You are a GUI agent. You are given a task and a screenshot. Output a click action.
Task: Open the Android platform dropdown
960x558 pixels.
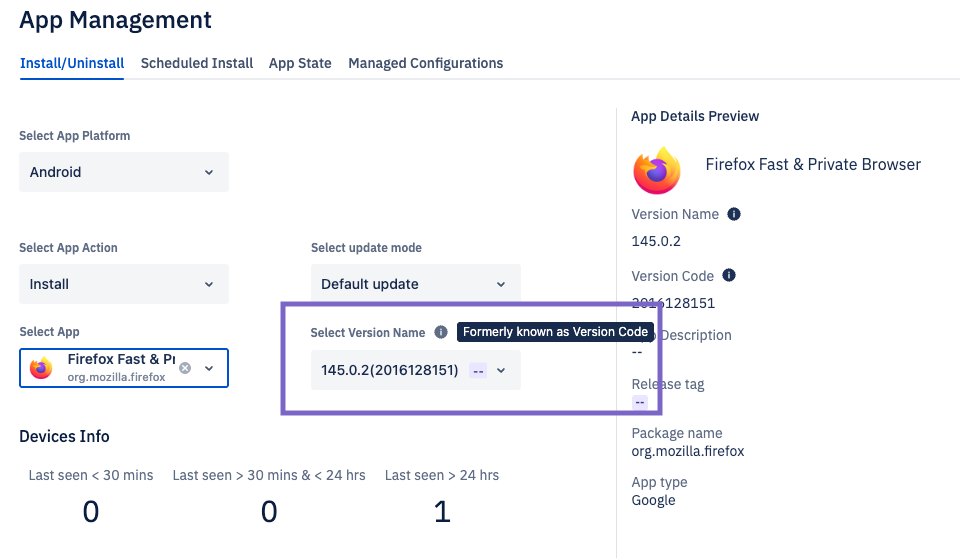[124, 172]
